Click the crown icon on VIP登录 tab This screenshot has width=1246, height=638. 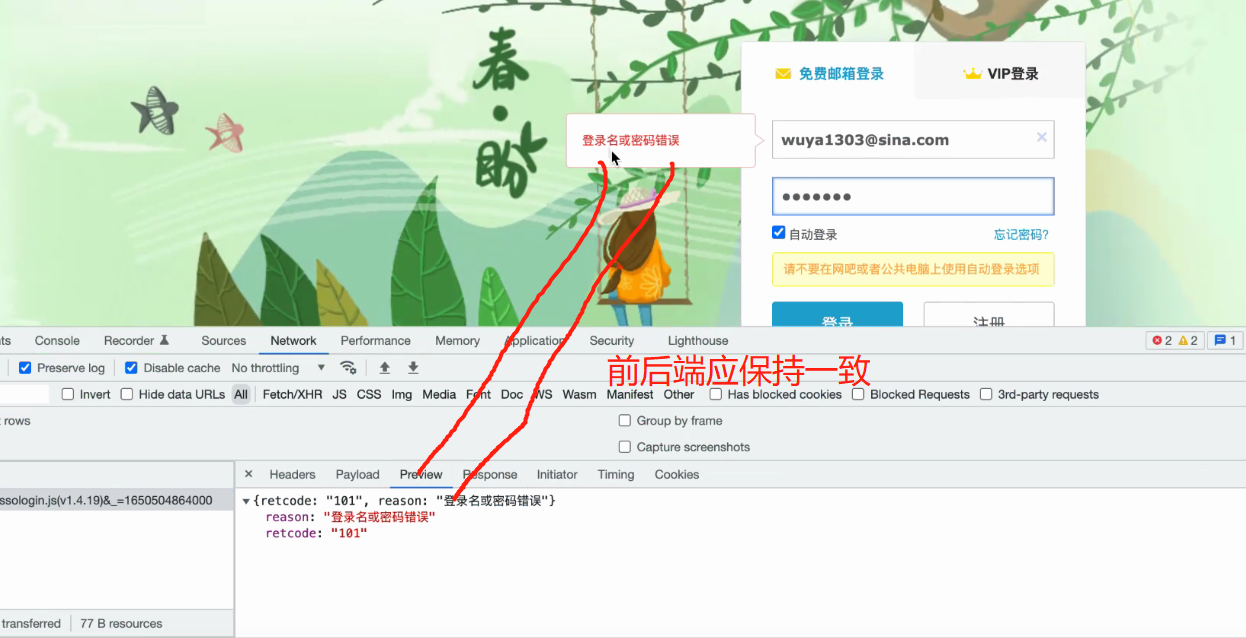[x=972, y=74]
